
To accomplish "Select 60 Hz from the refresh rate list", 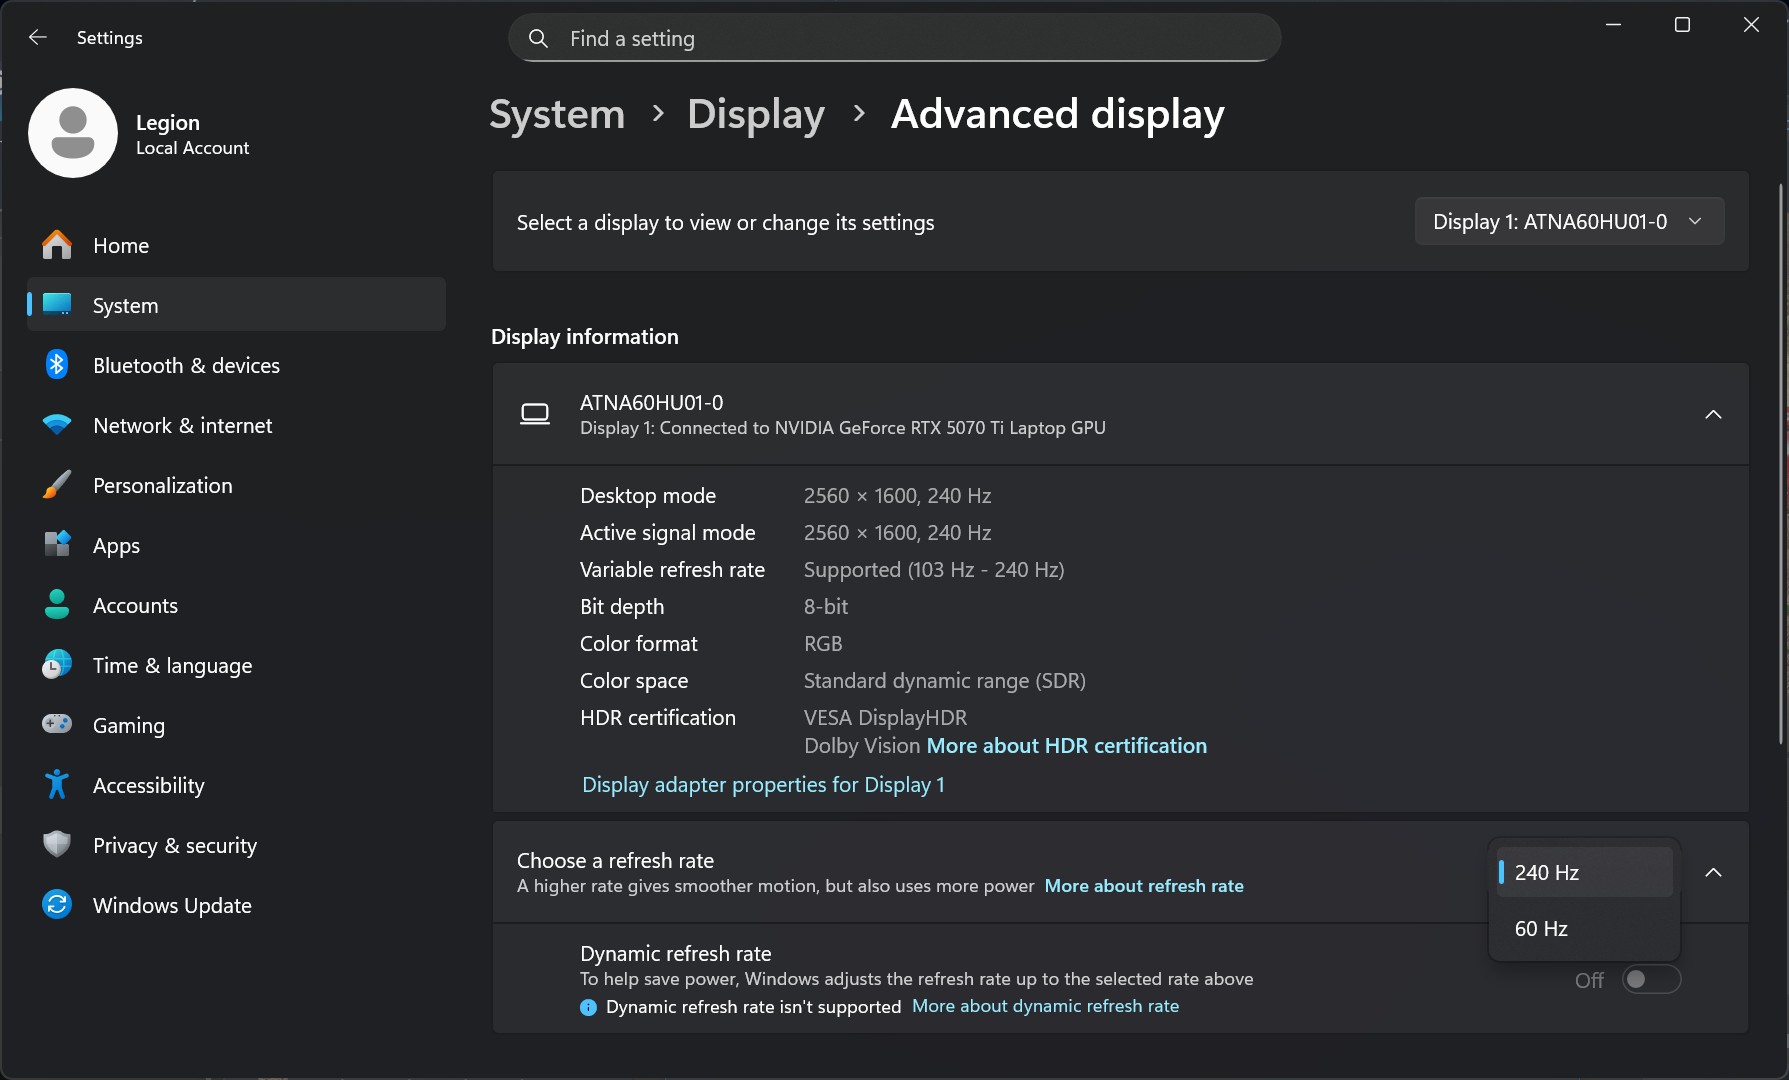I will pyautogui.click(x=1541, y=928).
